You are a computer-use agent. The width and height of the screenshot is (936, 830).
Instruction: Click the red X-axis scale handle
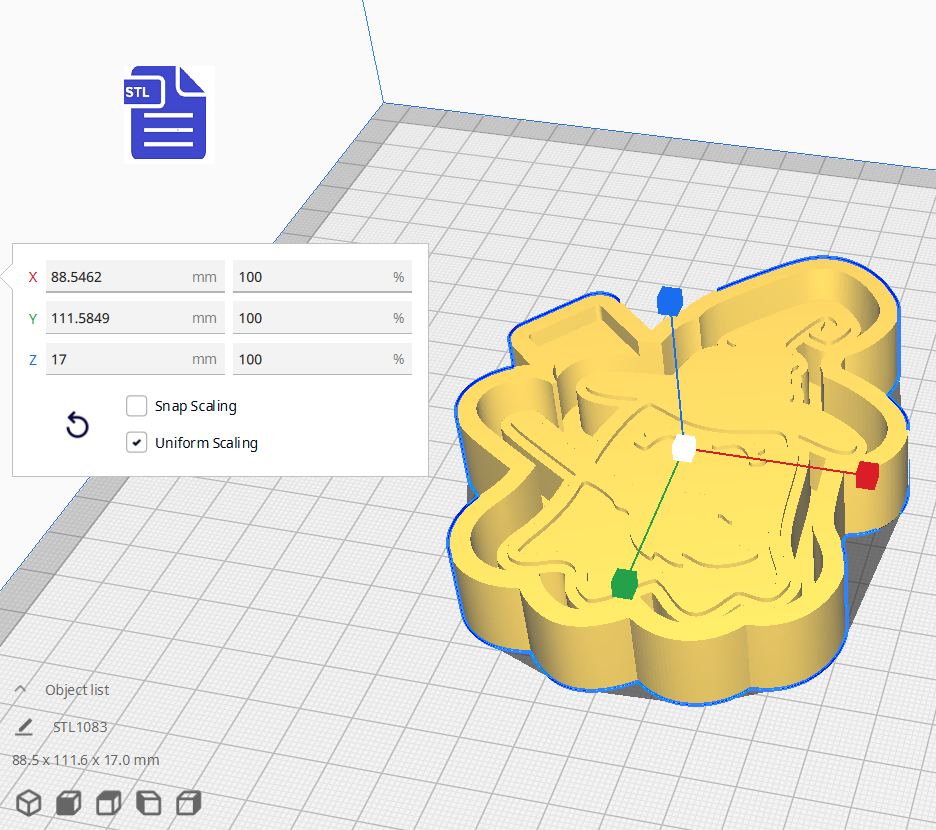[867, 476]
